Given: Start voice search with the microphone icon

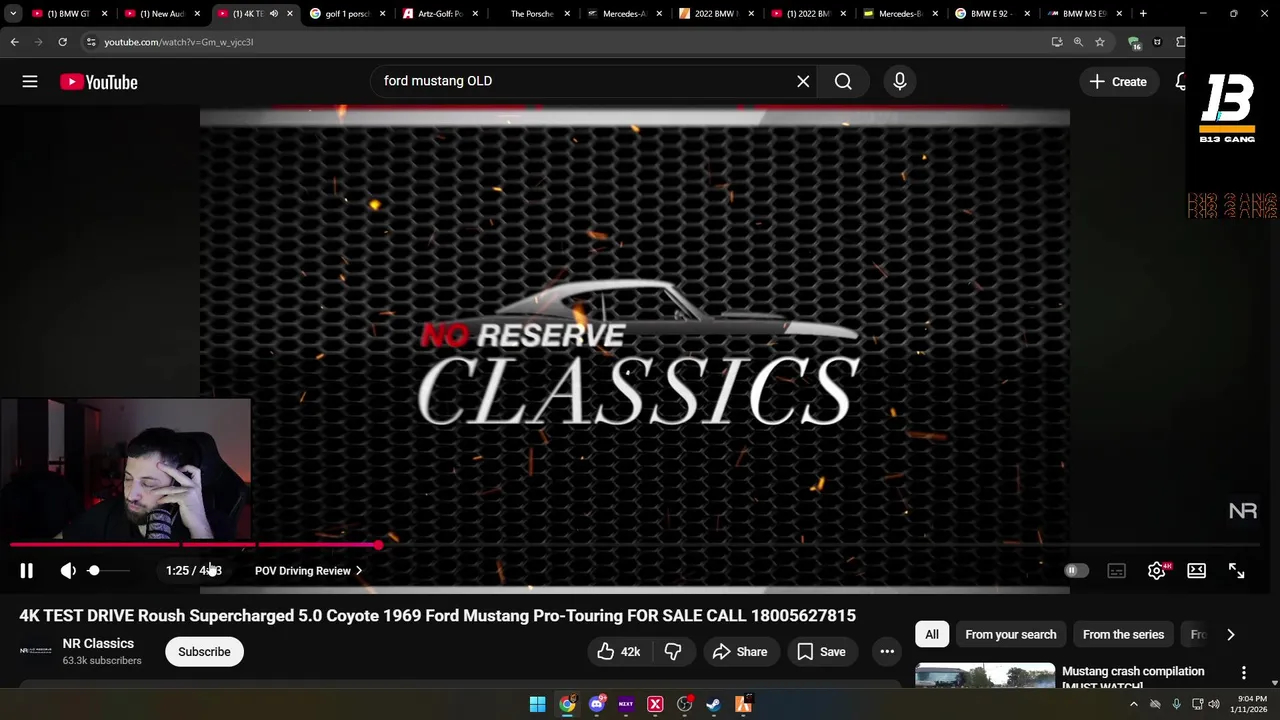Looking at the screenshot, I should pos(899,81).
